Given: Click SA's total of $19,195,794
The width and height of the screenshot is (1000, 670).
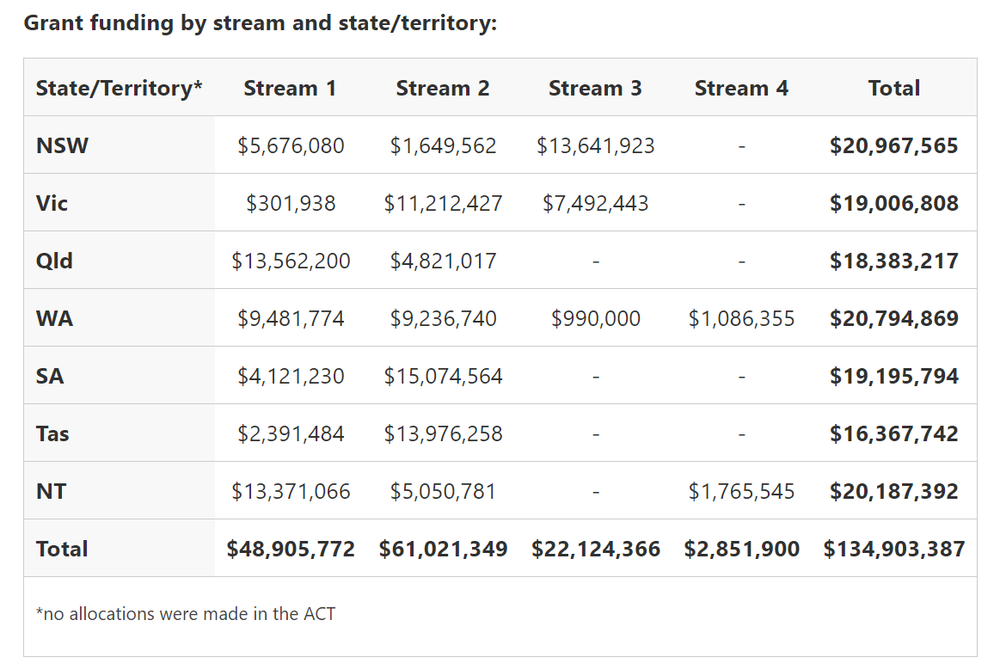Looking at the screenshot, I should point(894,376).
